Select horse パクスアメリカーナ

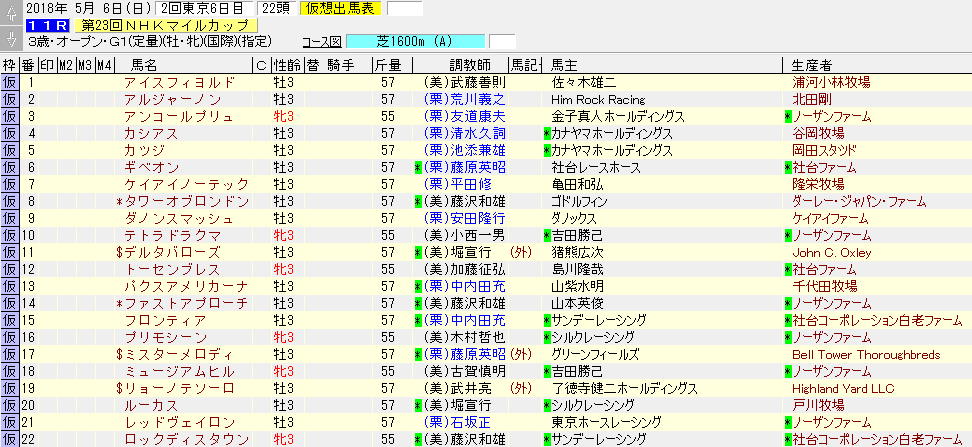coord(186,286)
